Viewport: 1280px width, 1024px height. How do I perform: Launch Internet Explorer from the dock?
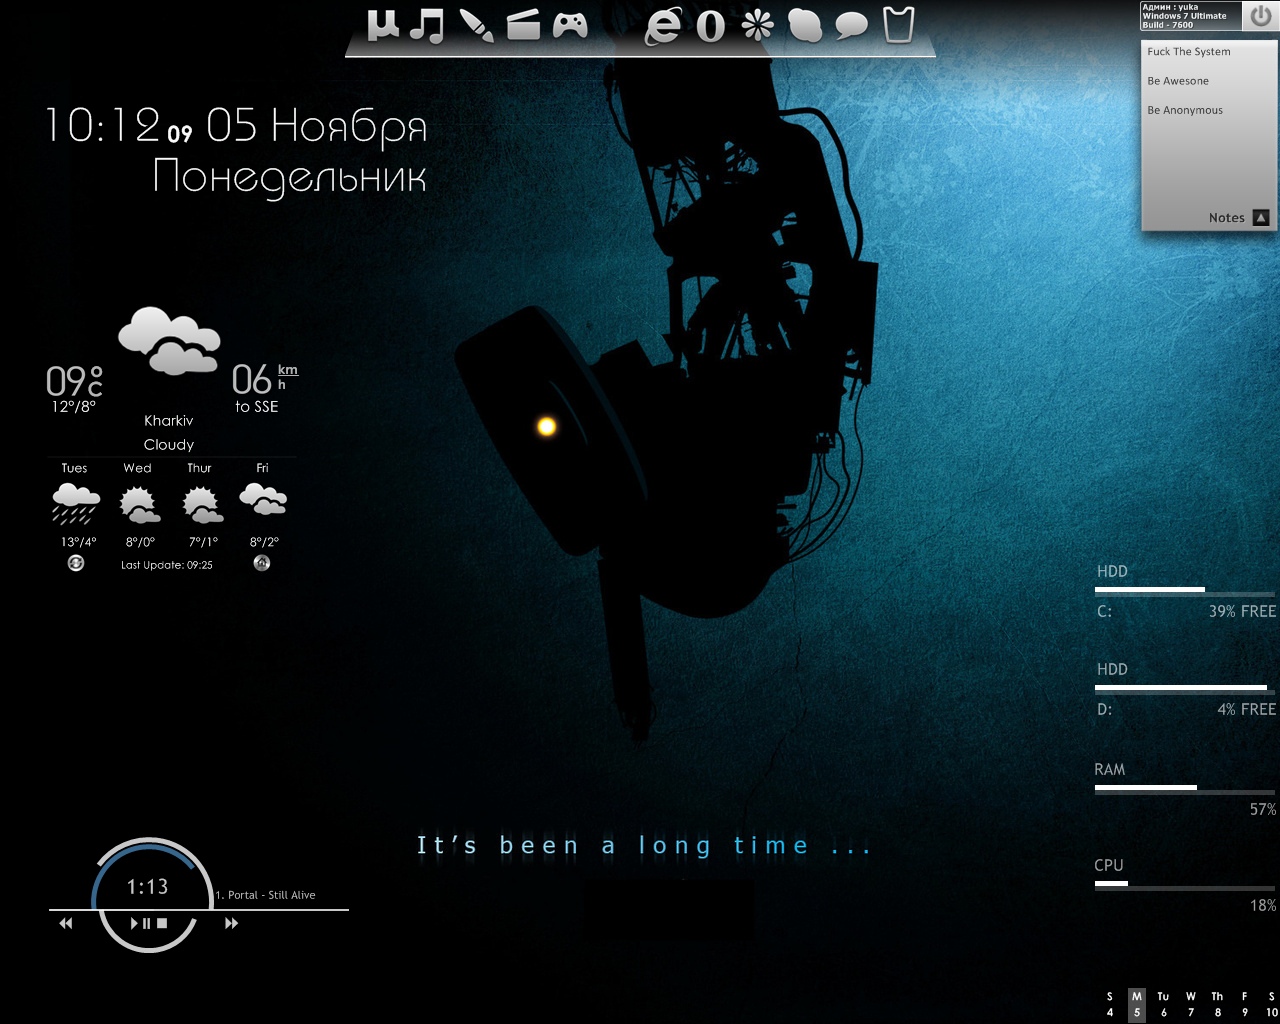664,26
